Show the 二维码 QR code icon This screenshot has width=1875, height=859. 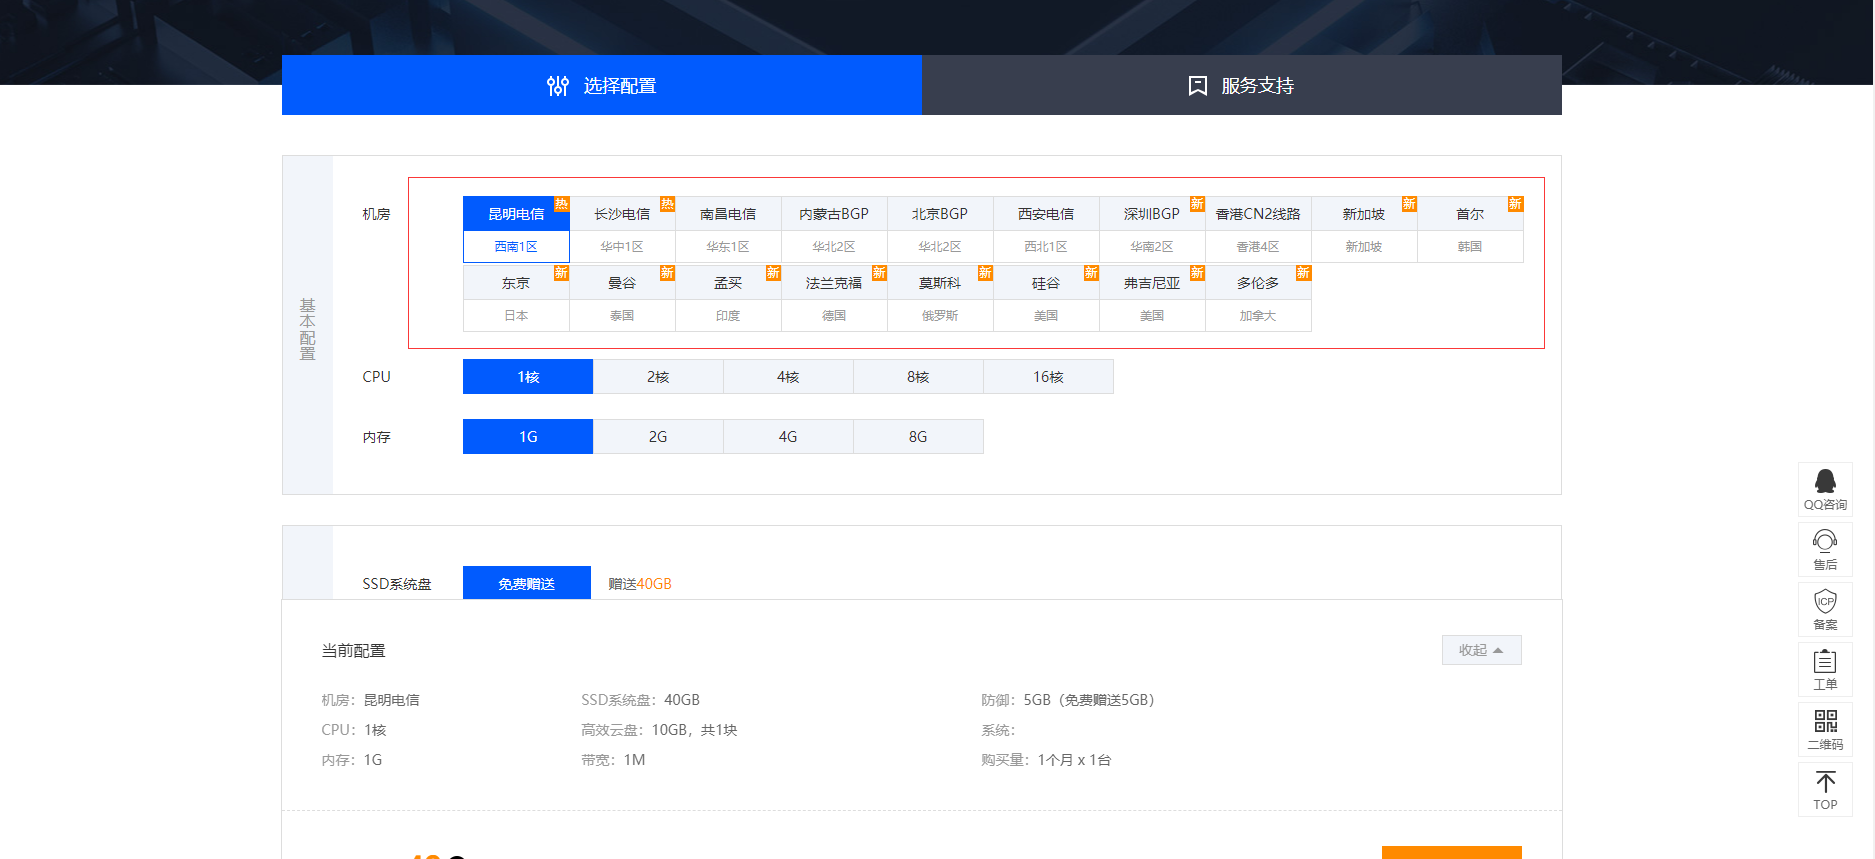[x=1825, y=722]
